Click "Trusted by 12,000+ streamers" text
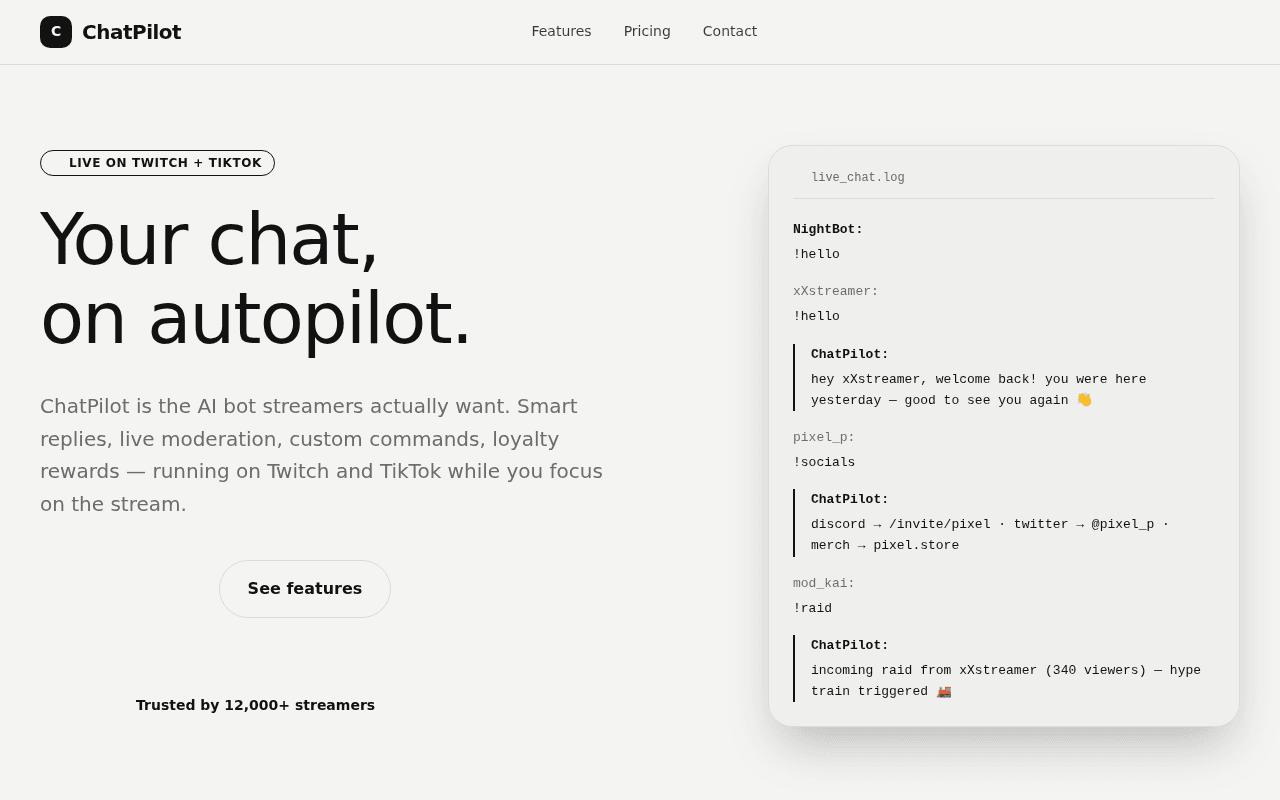Viewport: 1280px width, 800px height. coord(255,705)
